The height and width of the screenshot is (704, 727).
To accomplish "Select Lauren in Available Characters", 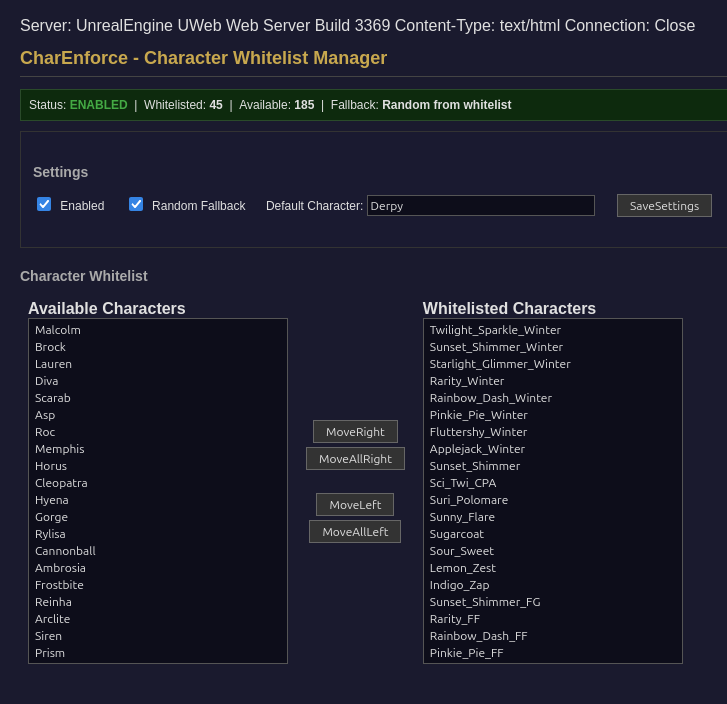I will pyautogui.click(x=158, y=364).
